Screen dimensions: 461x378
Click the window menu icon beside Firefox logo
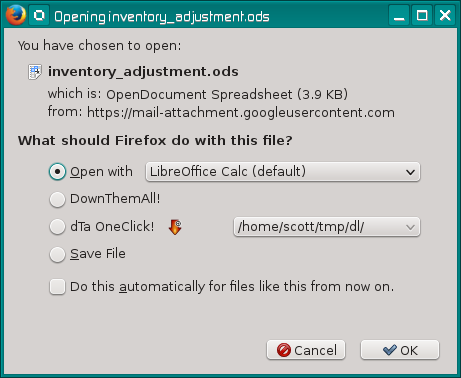tap(39, 15)
